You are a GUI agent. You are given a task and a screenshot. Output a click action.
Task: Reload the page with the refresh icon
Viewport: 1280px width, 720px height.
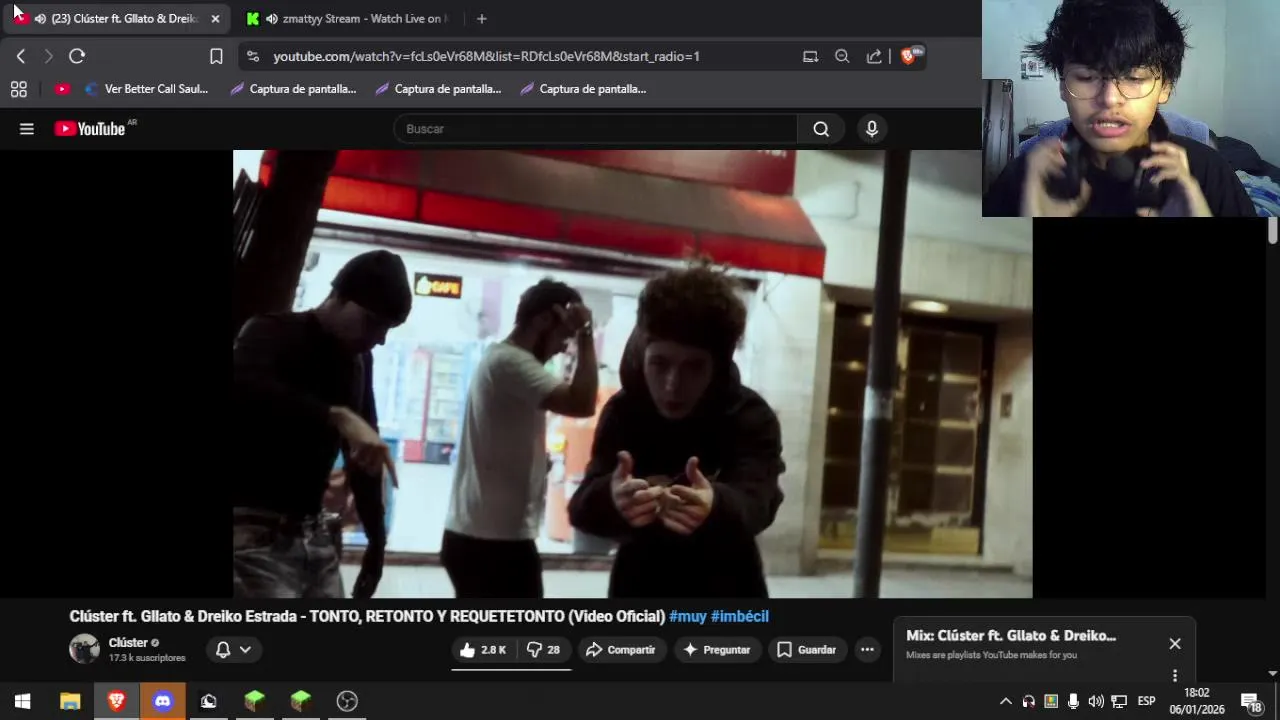point(77,57)
